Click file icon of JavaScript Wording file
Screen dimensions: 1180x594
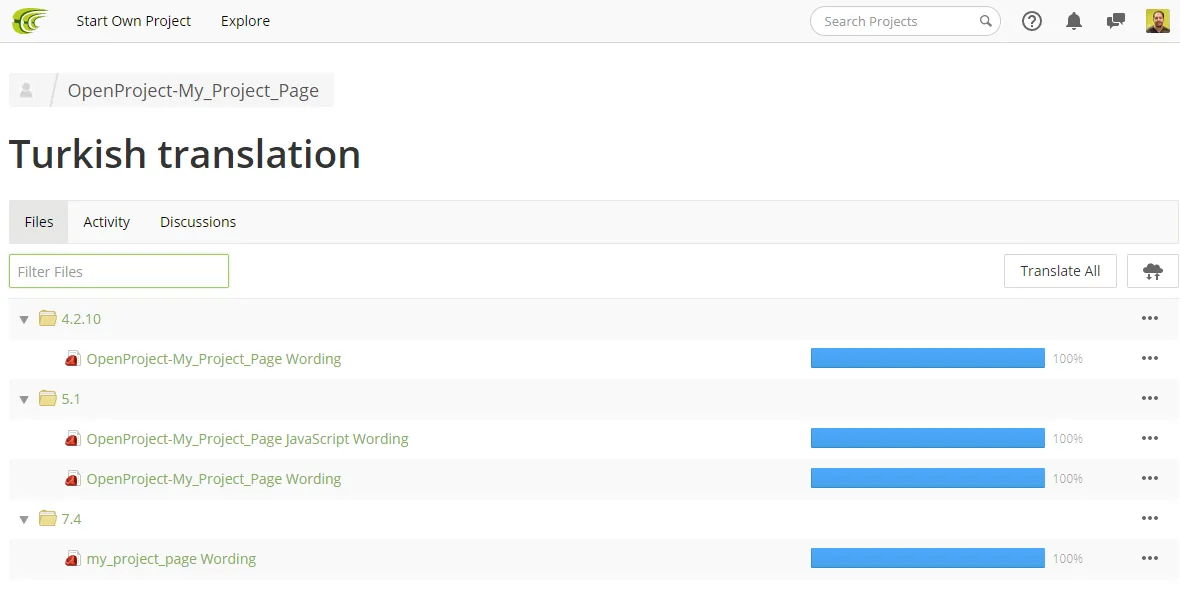(72, 438)
